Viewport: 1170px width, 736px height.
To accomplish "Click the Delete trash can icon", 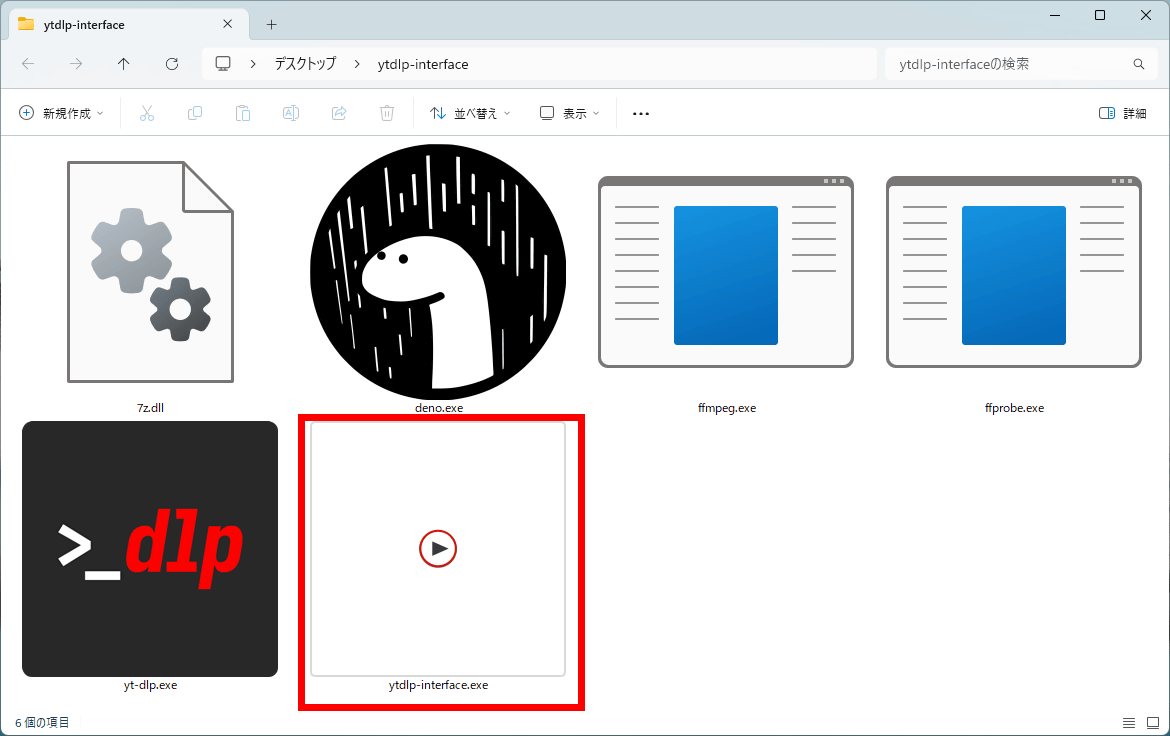I will coord(387,113).
